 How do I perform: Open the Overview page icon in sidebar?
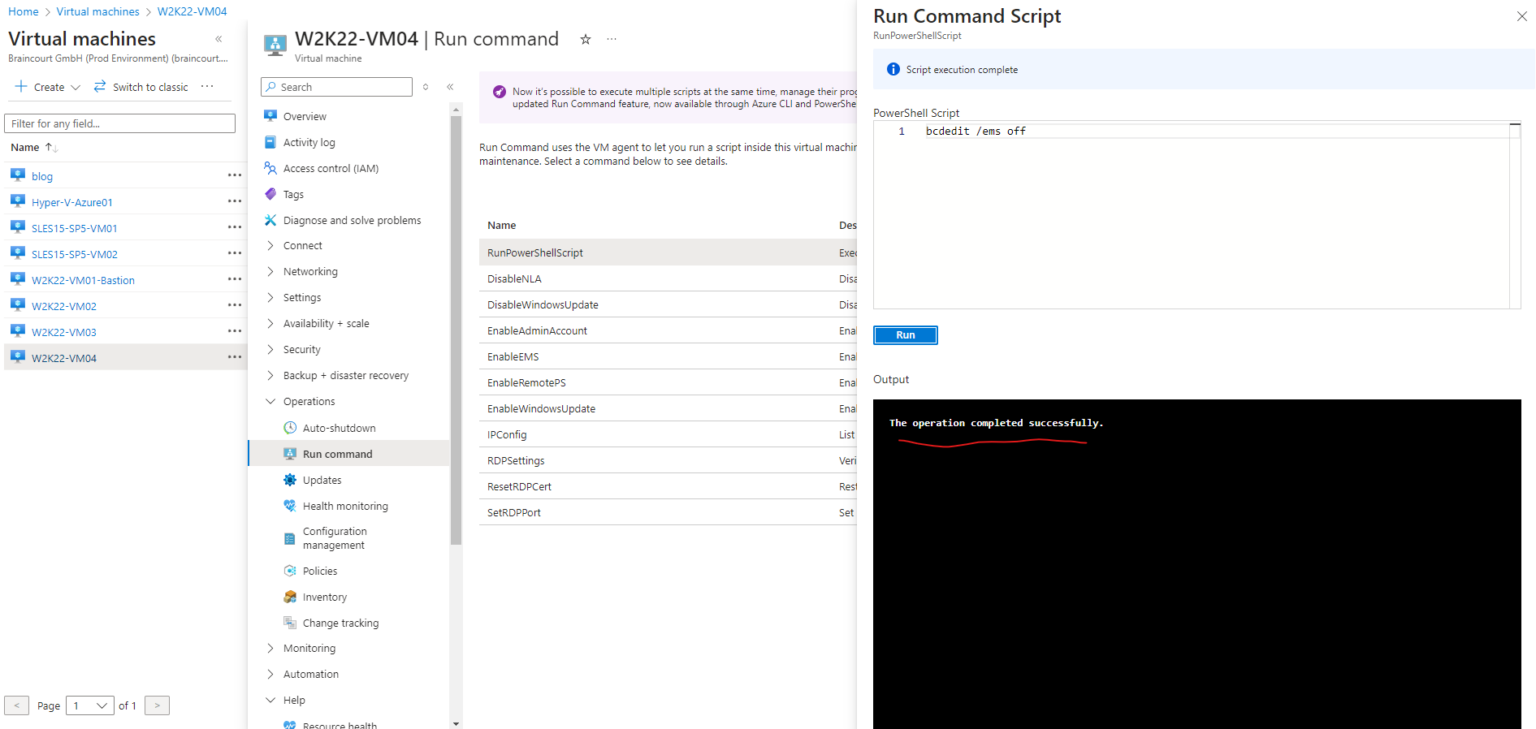click(270, 116)
